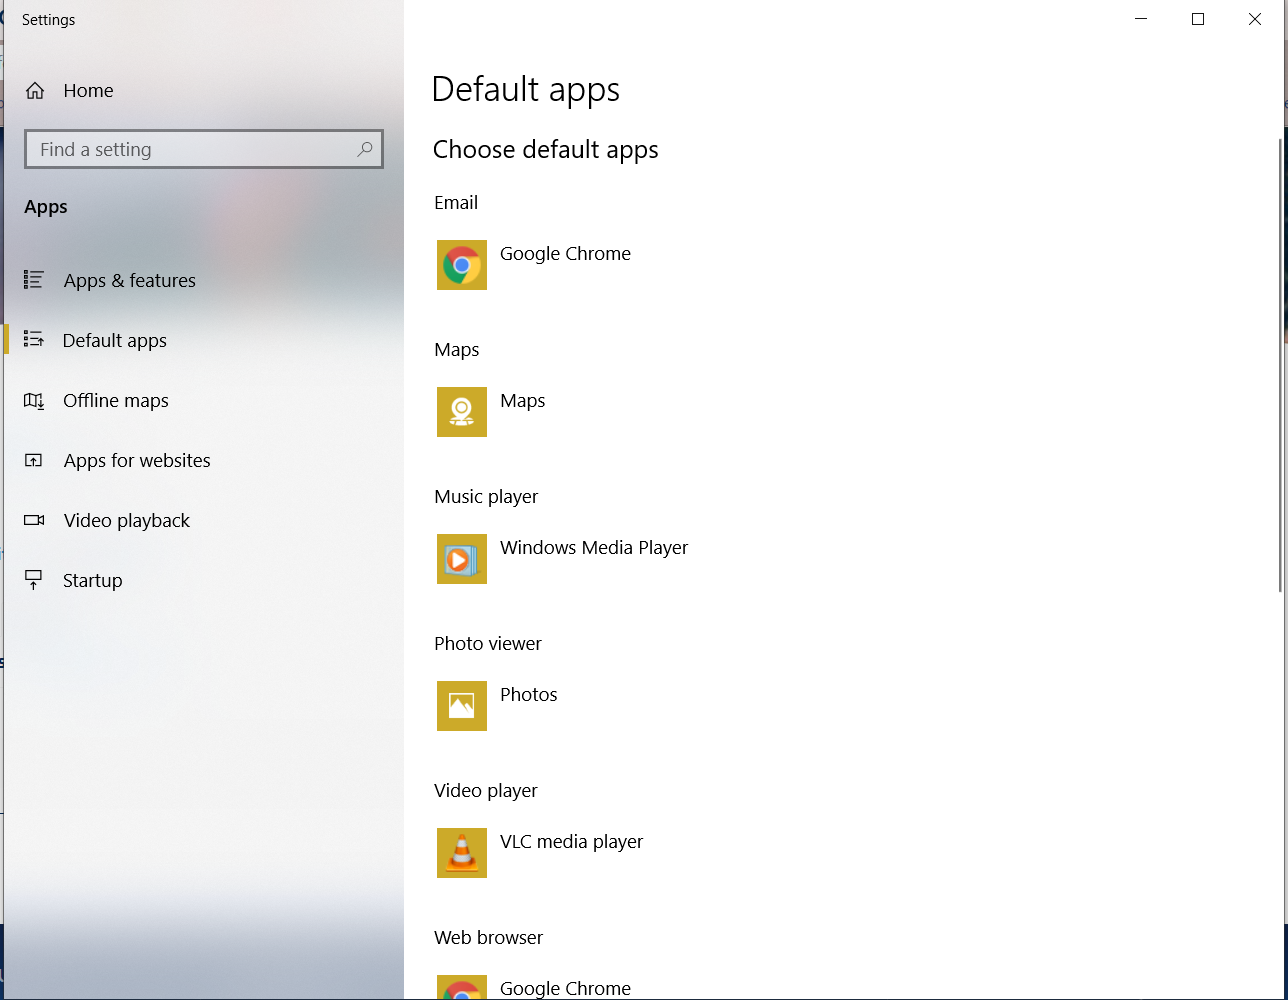Open Apps for websites settings
The image size is (1288, 1000).
point(137,460)
